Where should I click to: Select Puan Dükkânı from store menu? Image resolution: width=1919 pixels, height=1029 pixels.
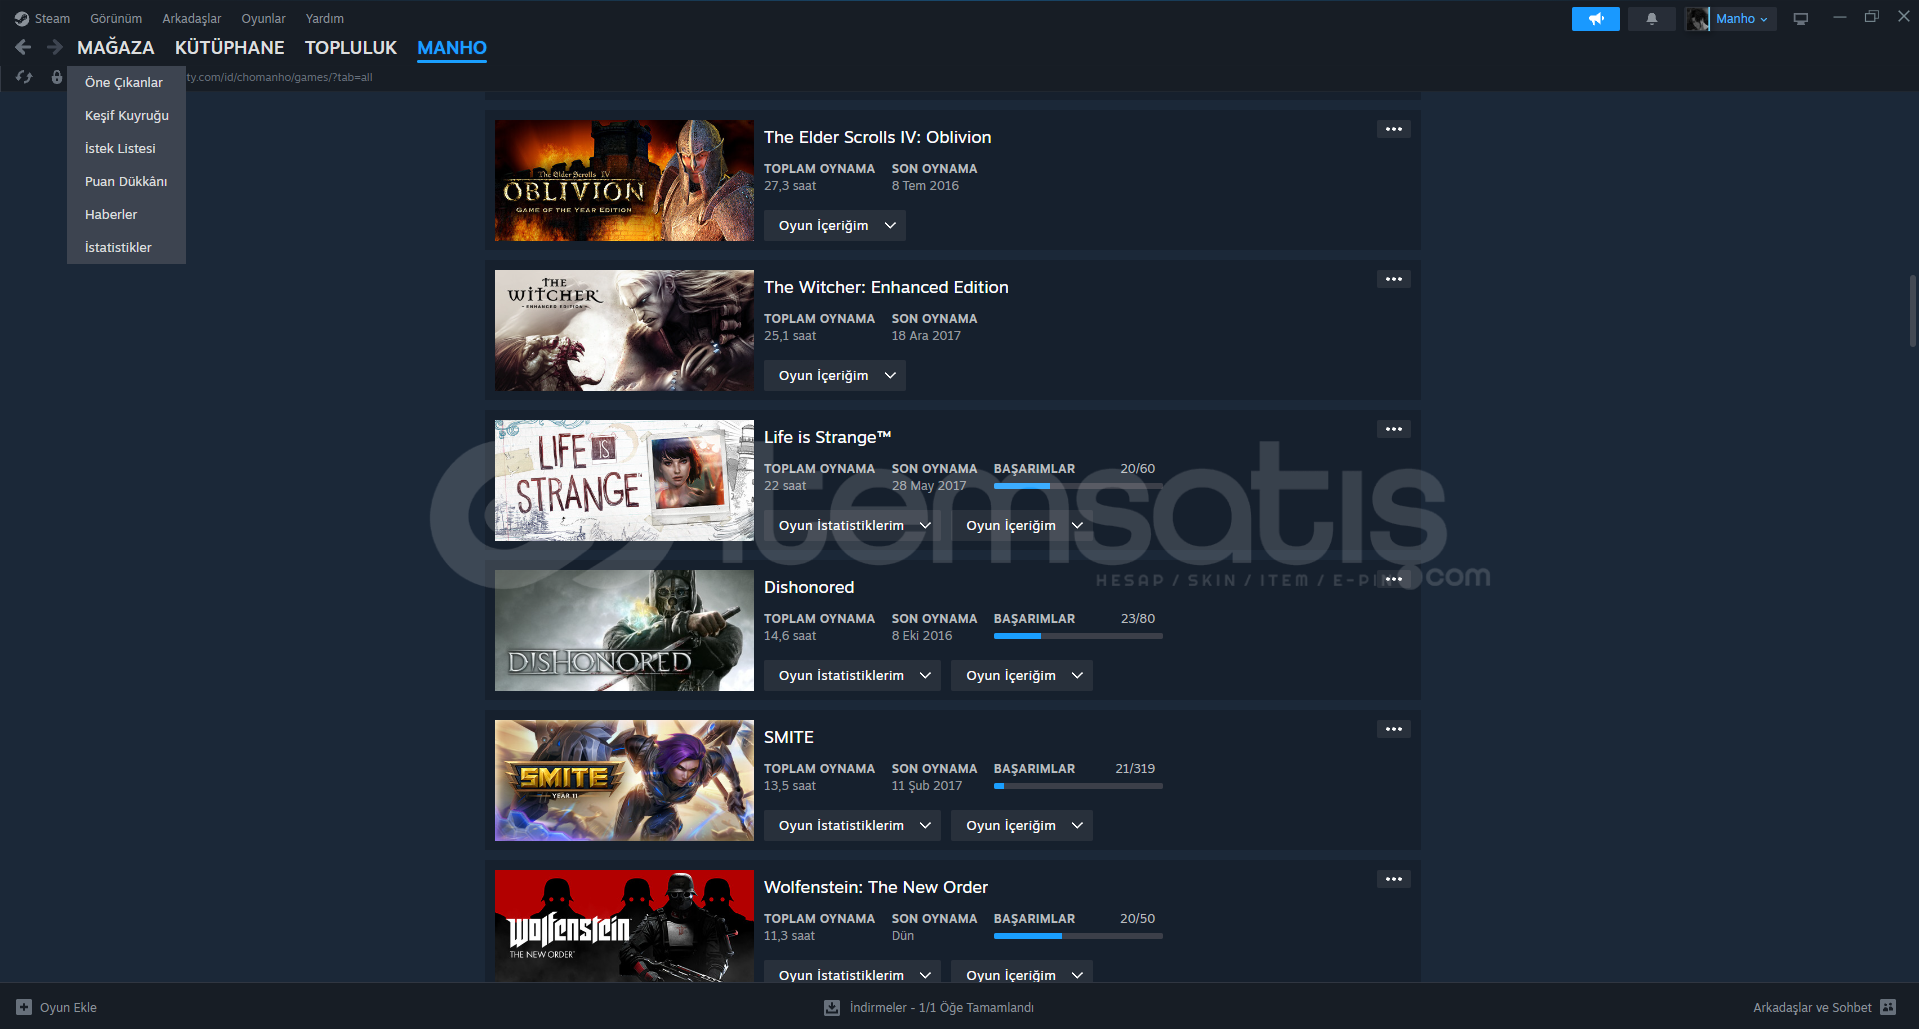tap(126, 181)
